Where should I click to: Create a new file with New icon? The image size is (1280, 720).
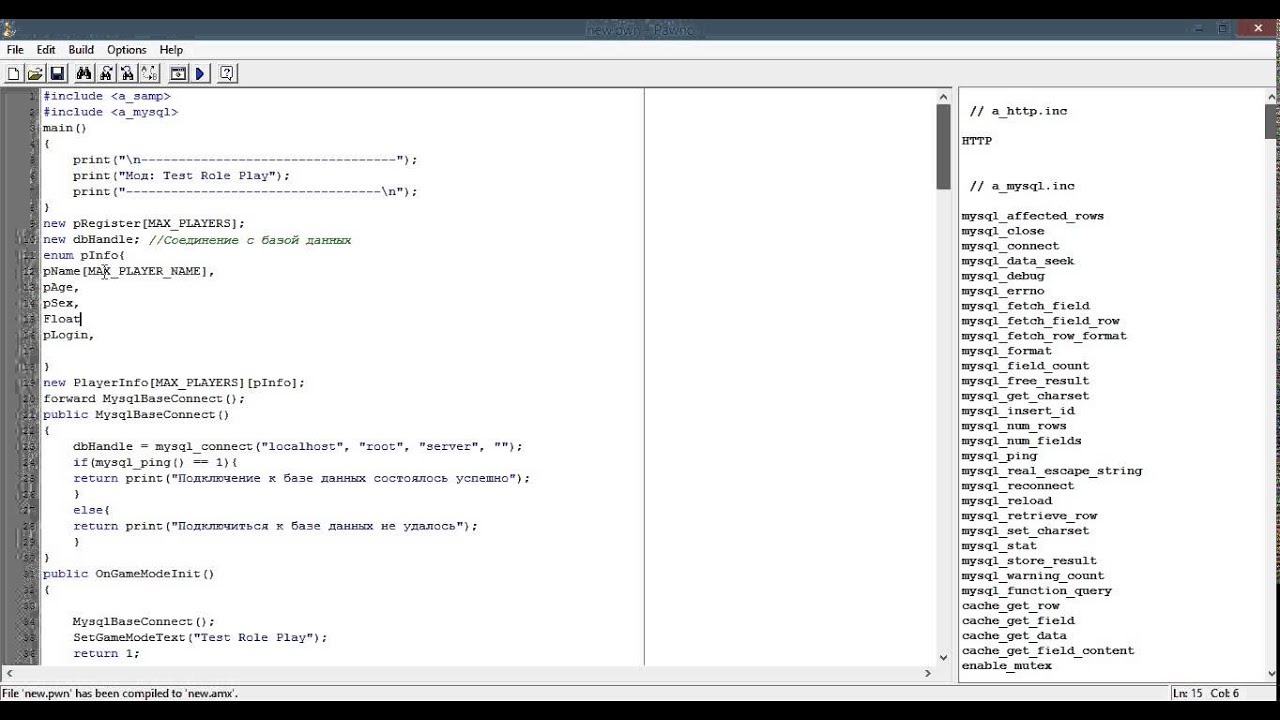pos(13,73)
